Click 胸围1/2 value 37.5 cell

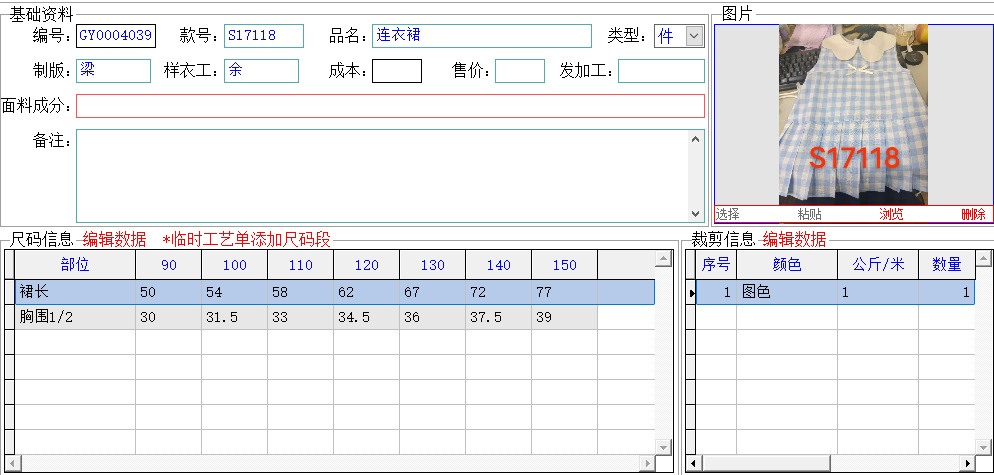tap(498, 317)
